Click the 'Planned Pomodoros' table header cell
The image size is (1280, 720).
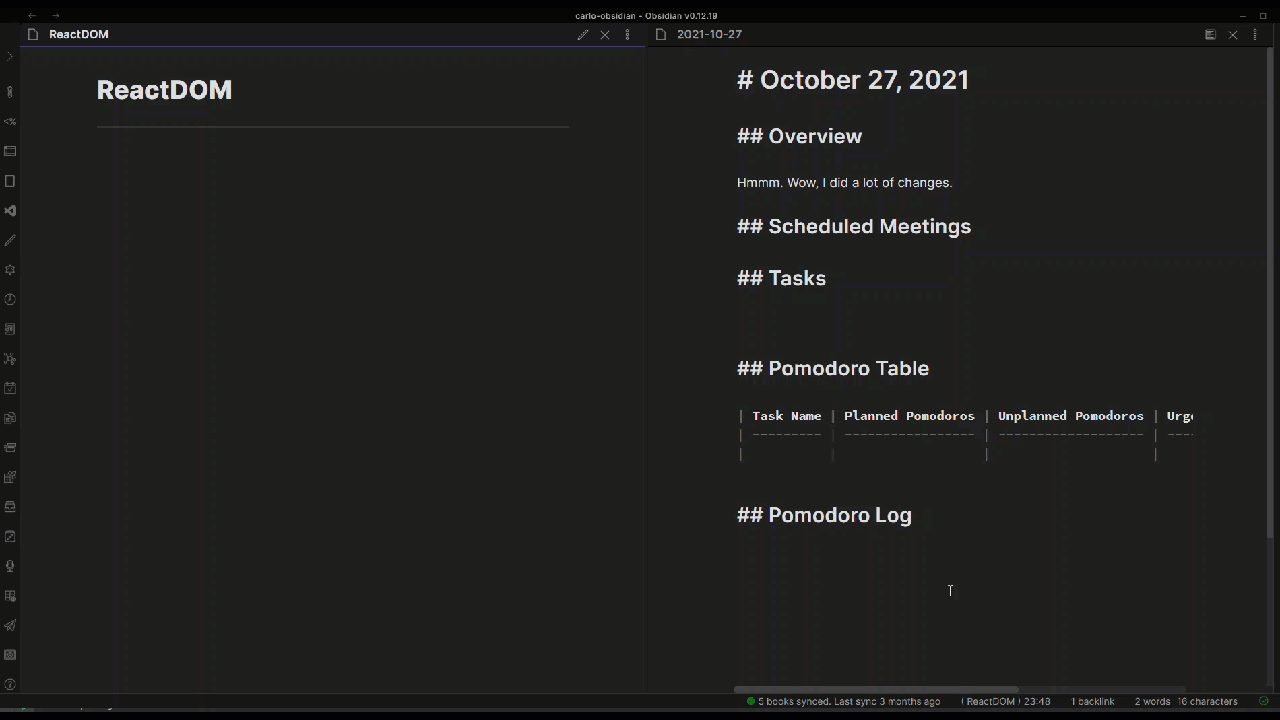[909, 416]
